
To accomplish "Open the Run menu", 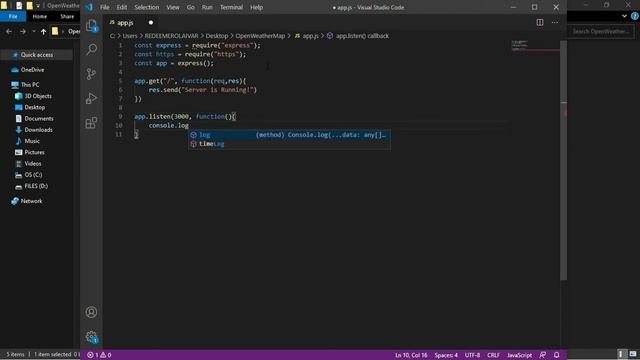I will [207, 7].
